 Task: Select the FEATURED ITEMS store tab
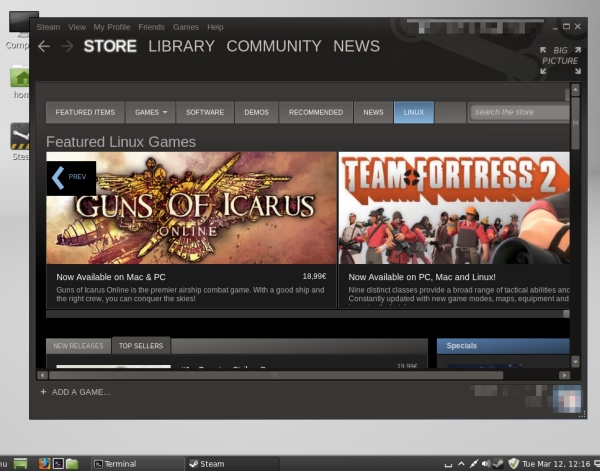[x=85, y=112]
